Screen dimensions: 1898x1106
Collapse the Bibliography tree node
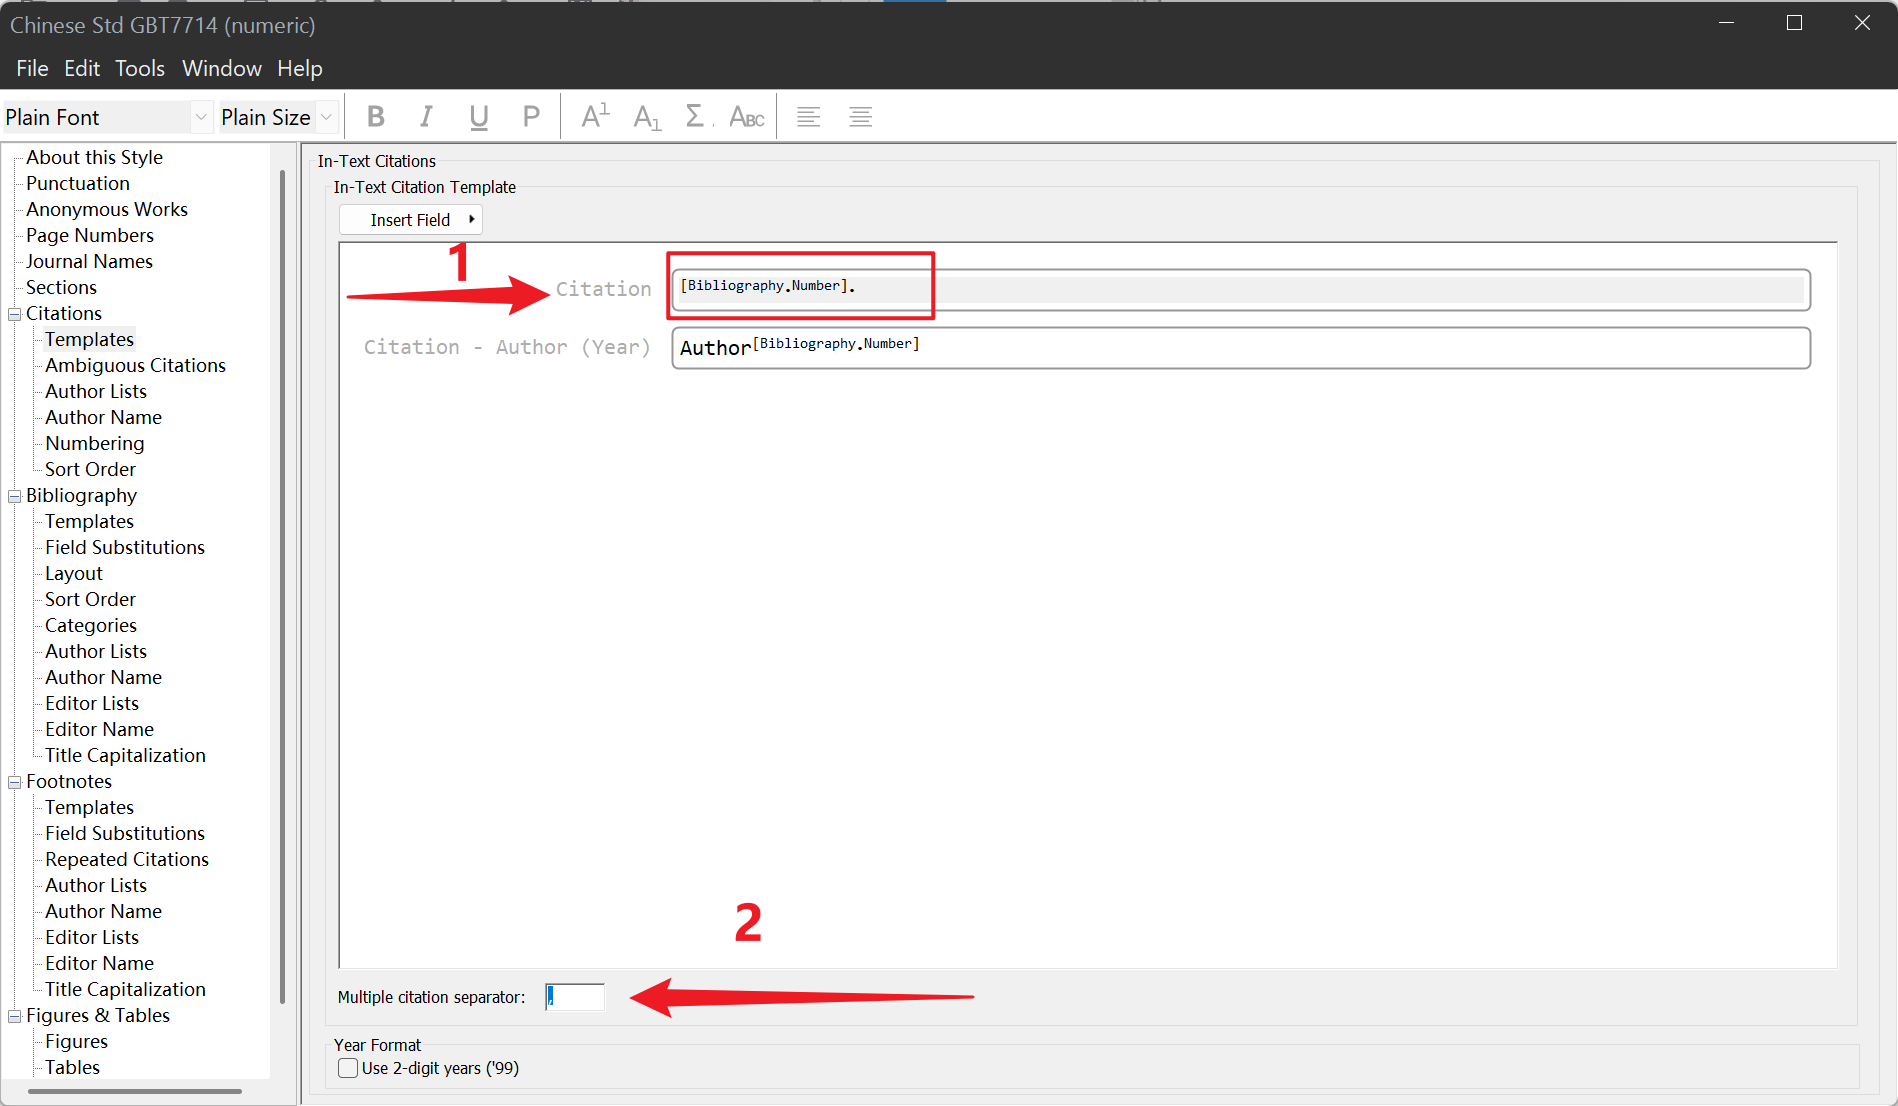click(15, 496)
